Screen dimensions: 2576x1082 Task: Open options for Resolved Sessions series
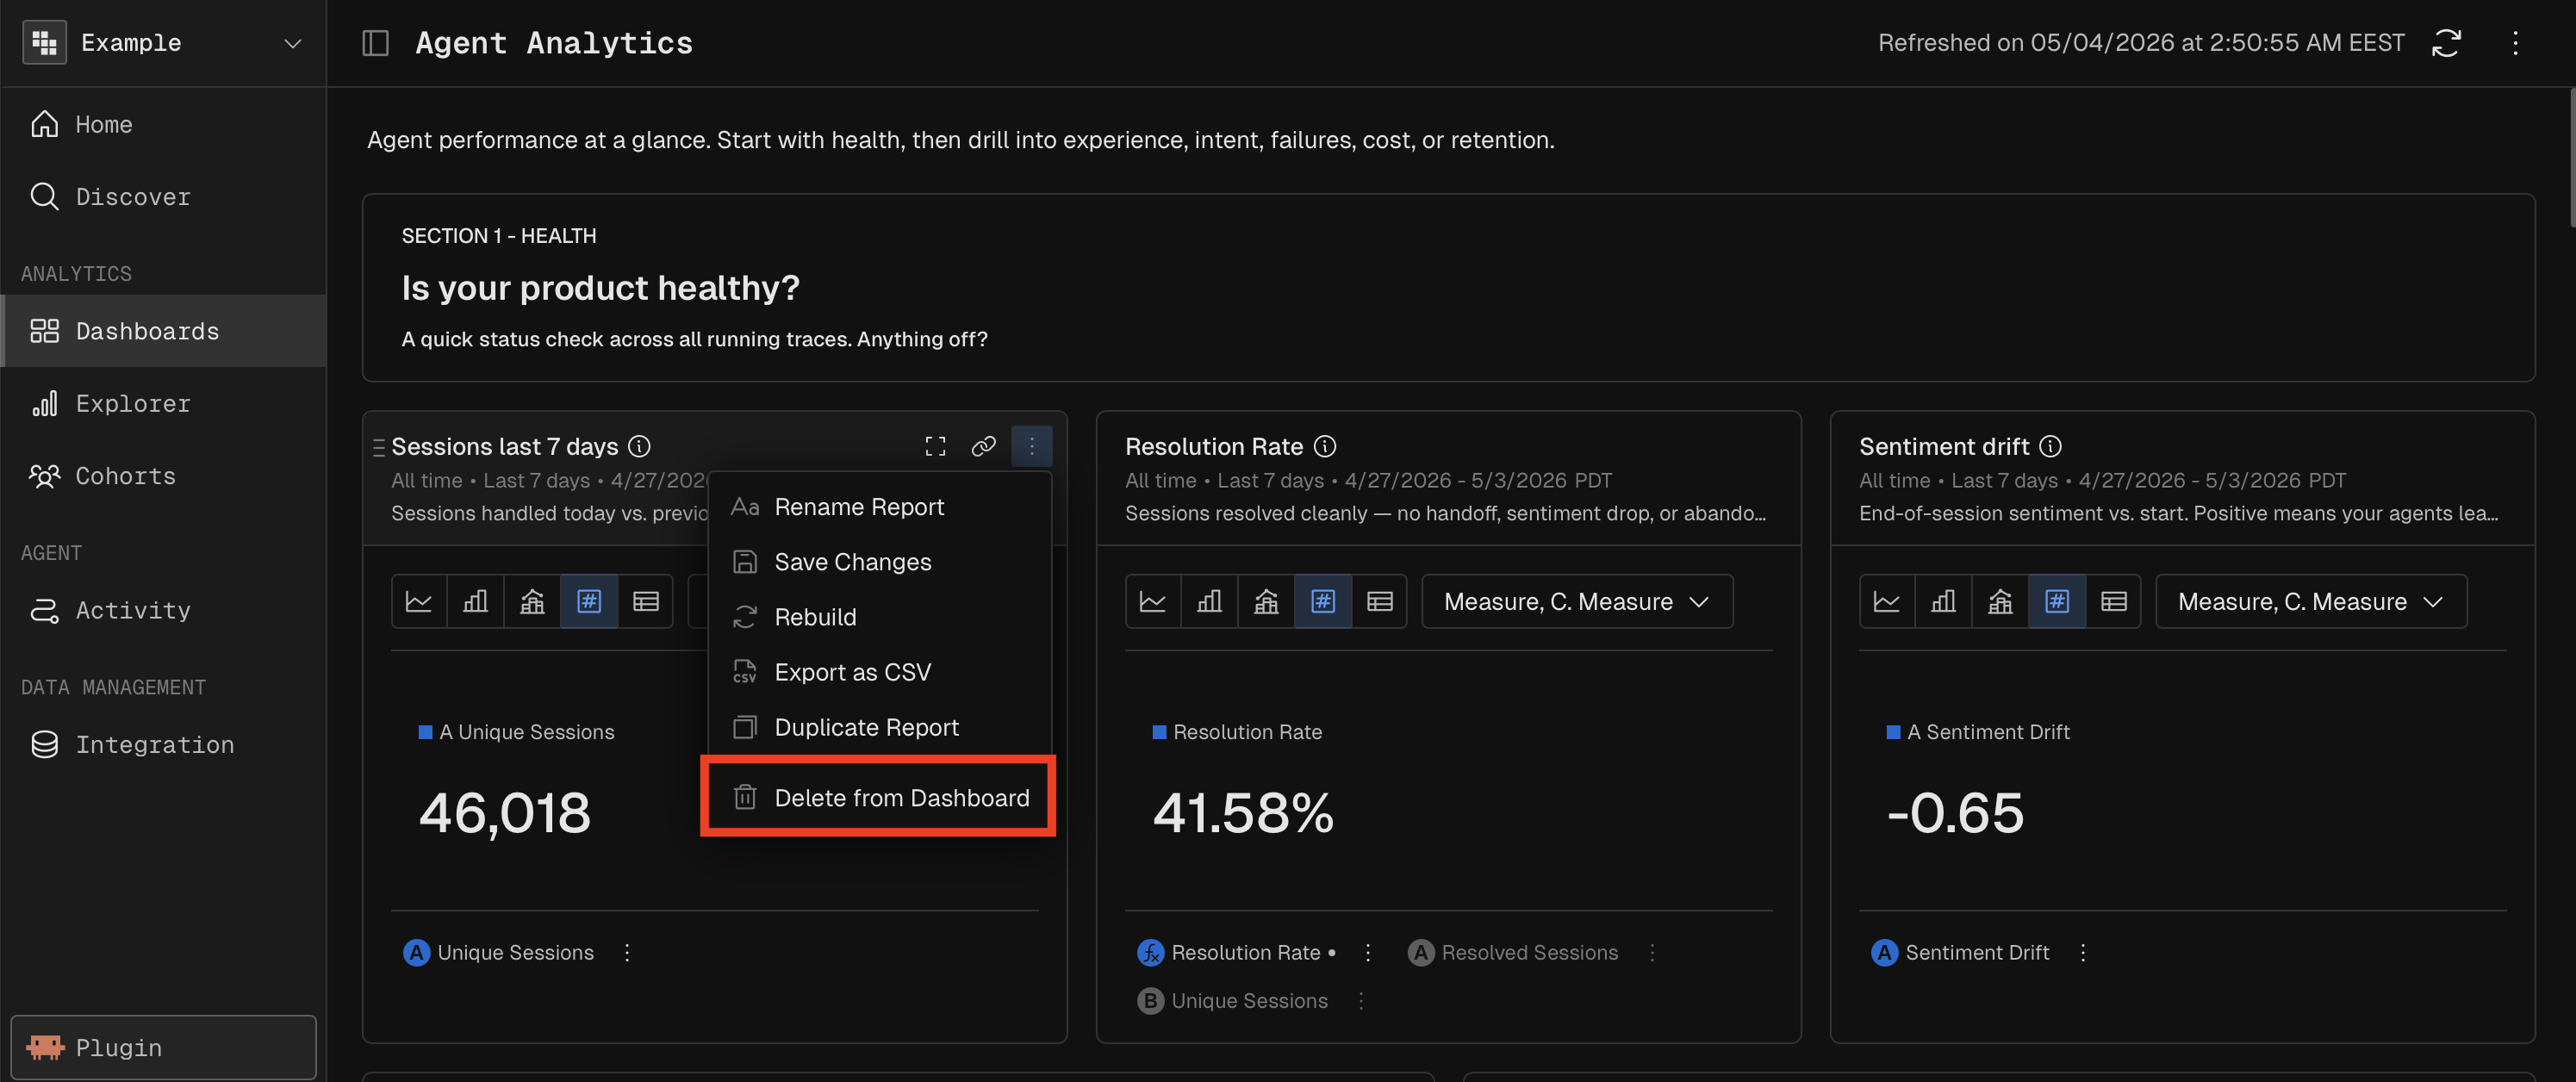point(1652,952)
